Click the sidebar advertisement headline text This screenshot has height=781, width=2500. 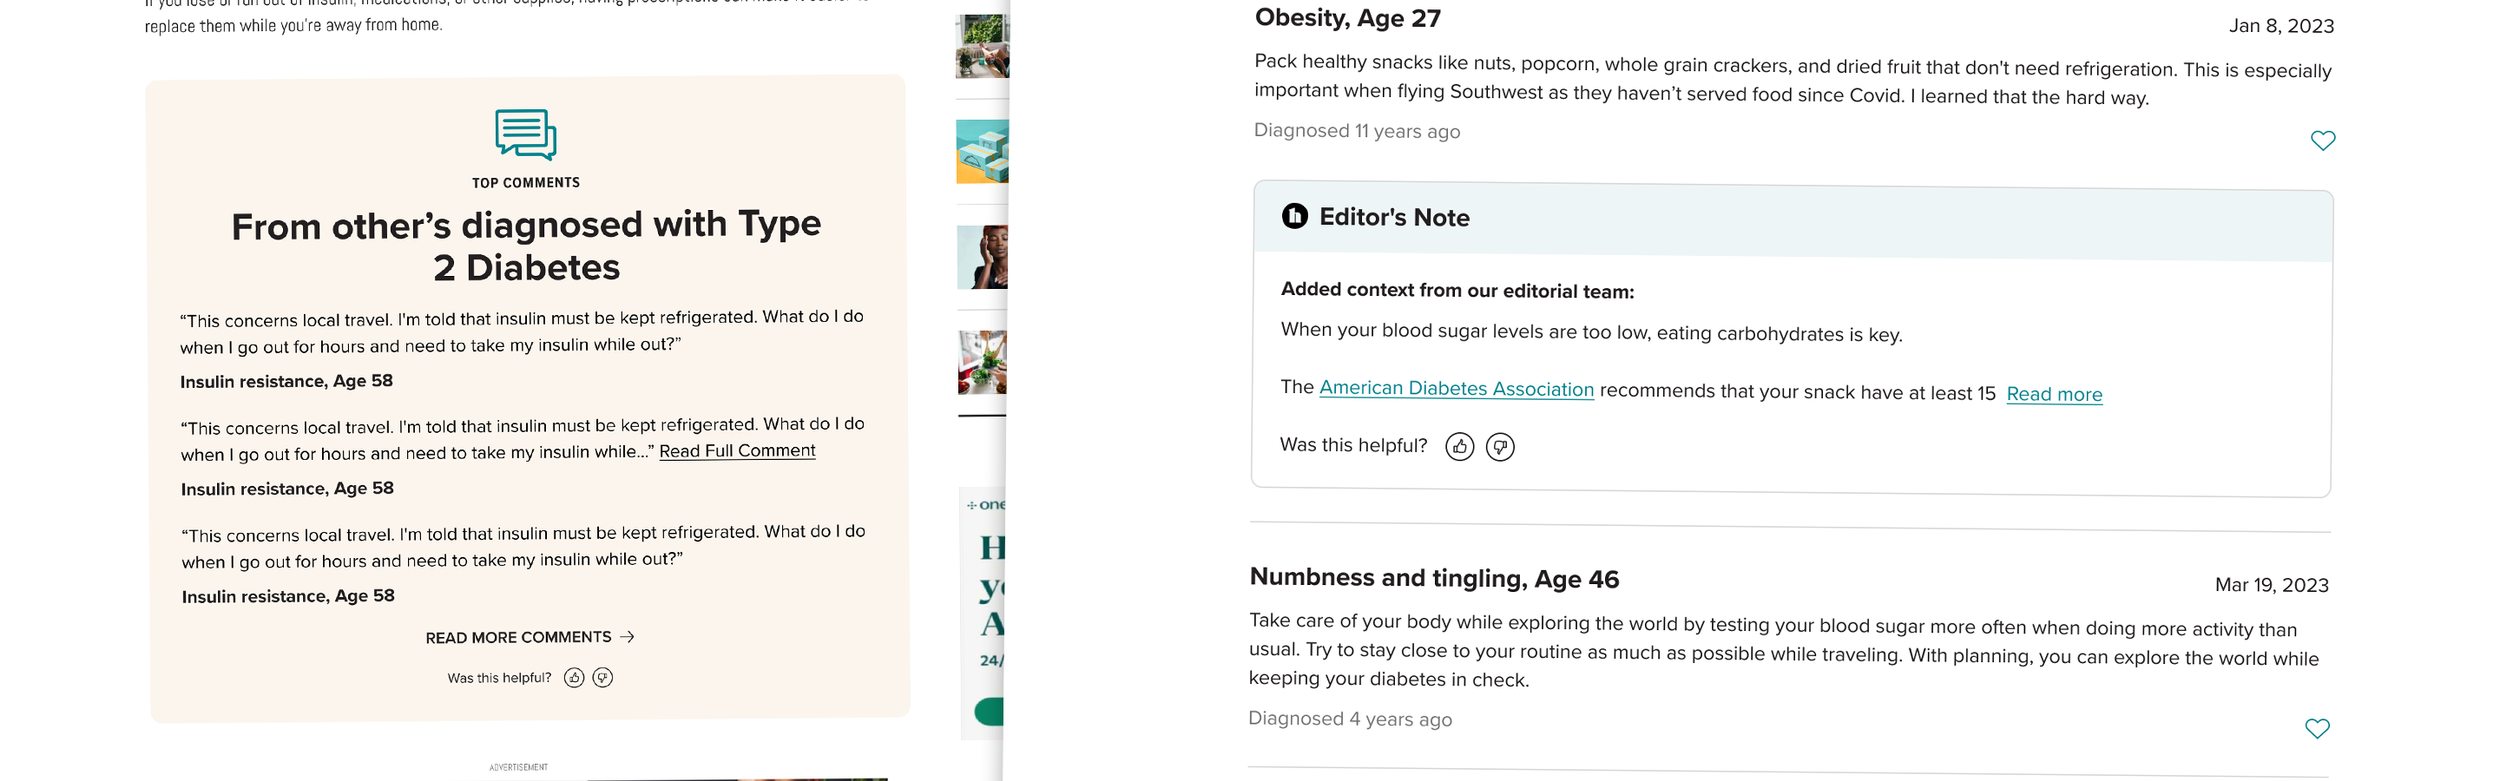click(x=992, y=586)
